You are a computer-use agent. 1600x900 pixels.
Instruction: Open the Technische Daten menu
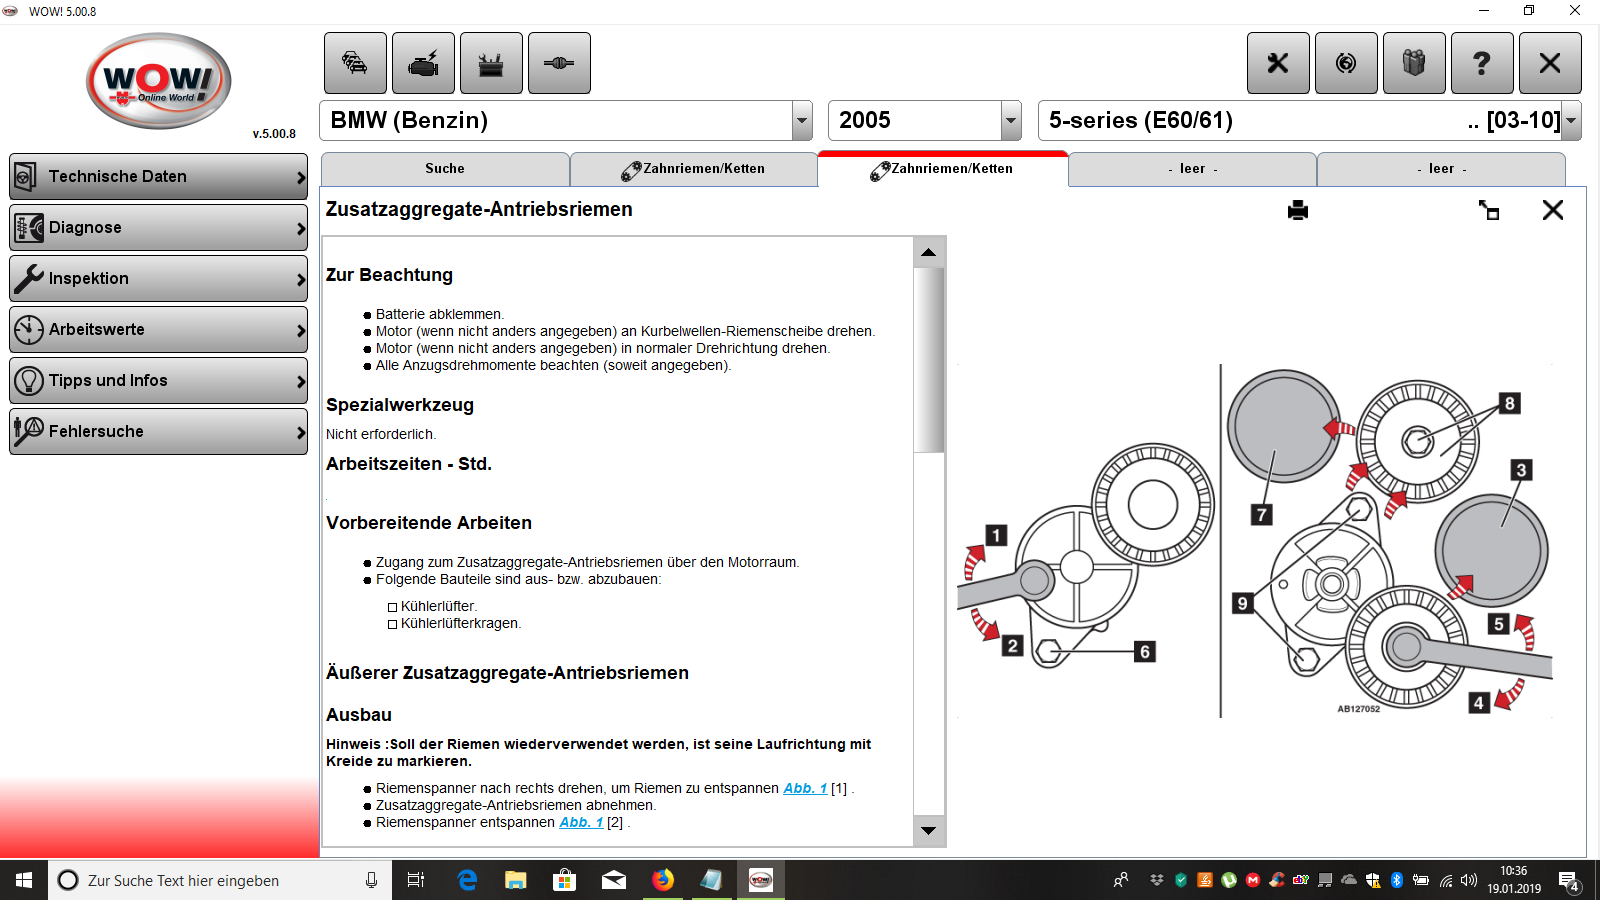coord(158,177)
